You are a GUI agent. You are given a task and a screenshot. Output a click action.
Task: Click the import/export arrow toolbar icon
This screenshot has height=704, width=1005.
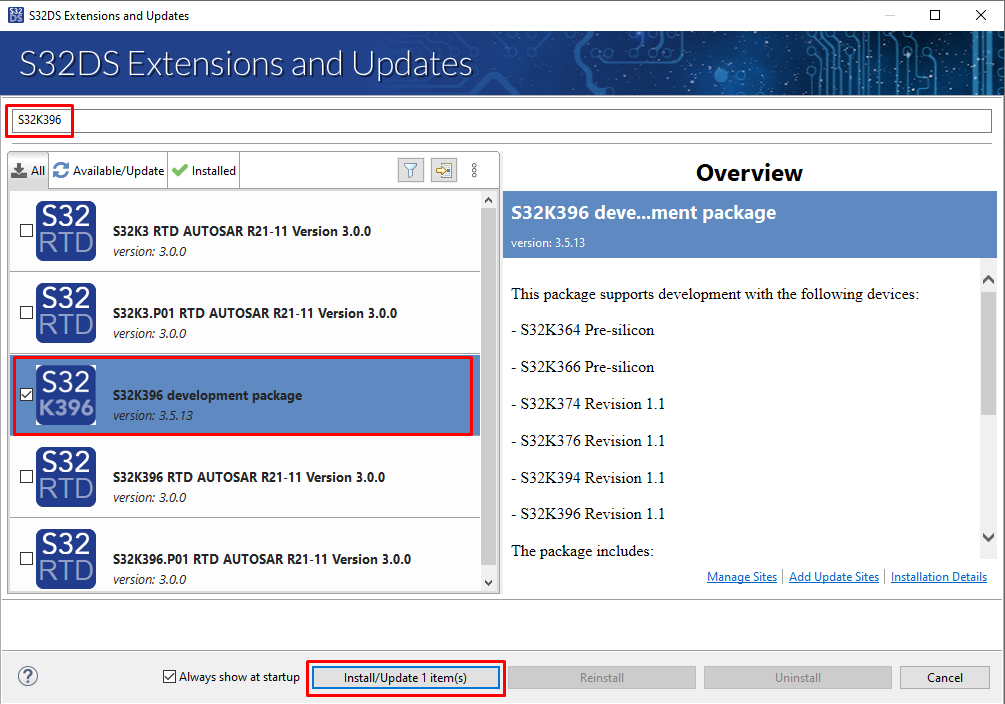click(x=444, y=170)
